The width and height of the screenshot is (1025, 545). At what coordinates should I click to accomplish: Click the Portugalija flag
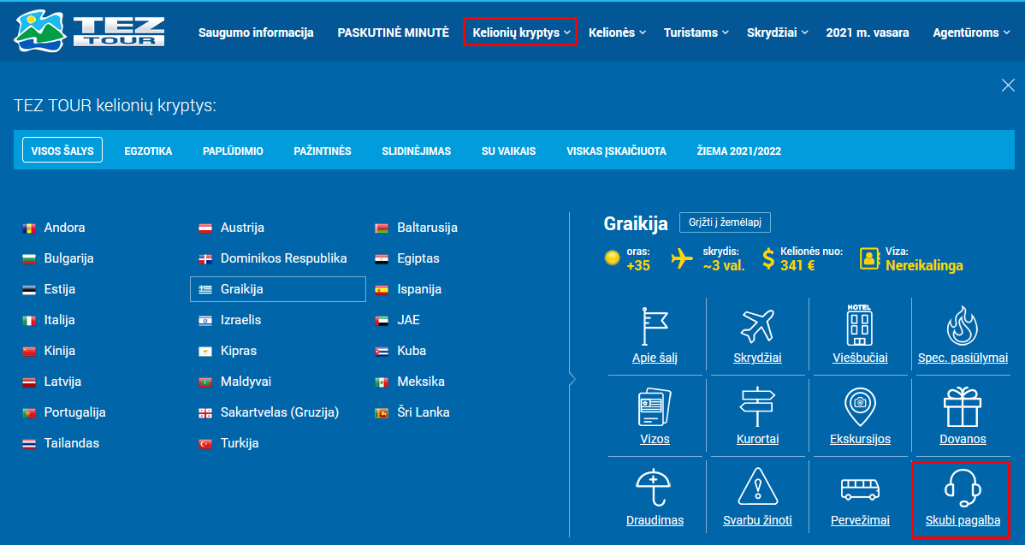coord(29,413)
